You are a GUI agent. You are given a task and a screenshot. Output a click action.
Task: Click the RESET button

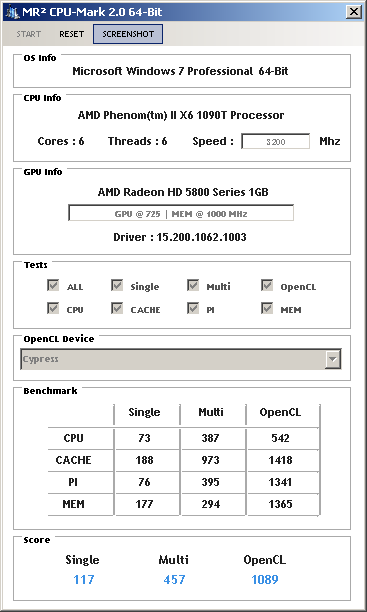[x=71, y=34]
